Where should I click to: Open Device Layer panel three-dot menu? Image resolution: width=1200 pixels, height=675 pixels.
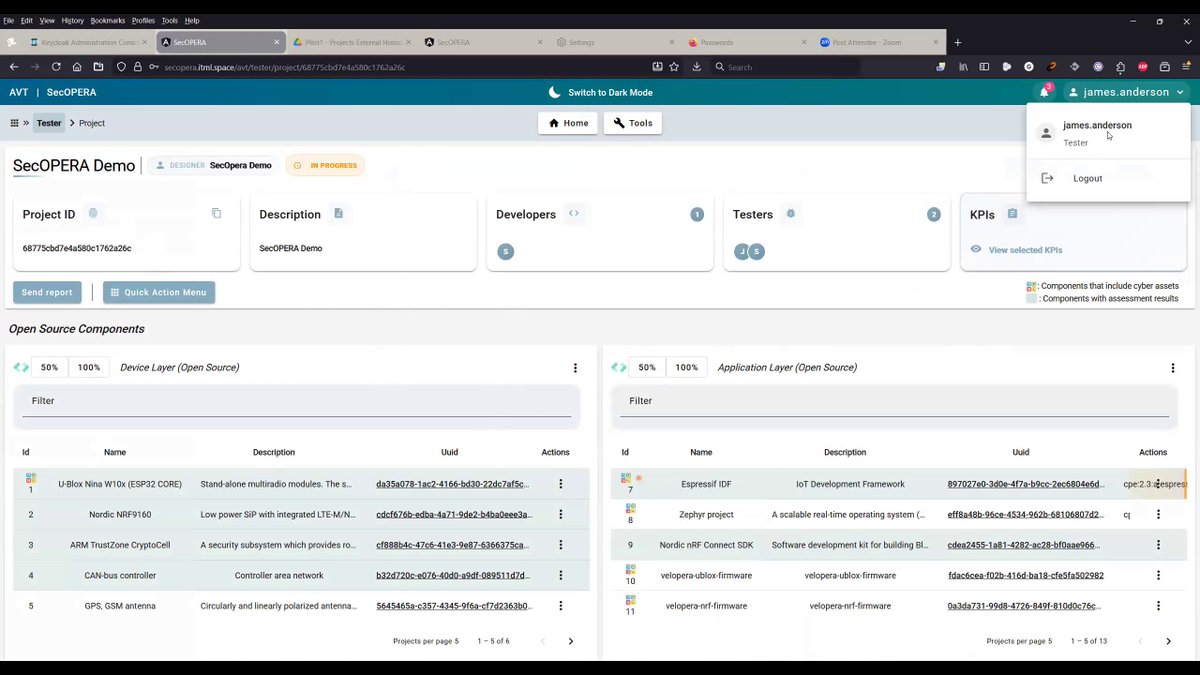pyautogui.click(x=574, y=368)
